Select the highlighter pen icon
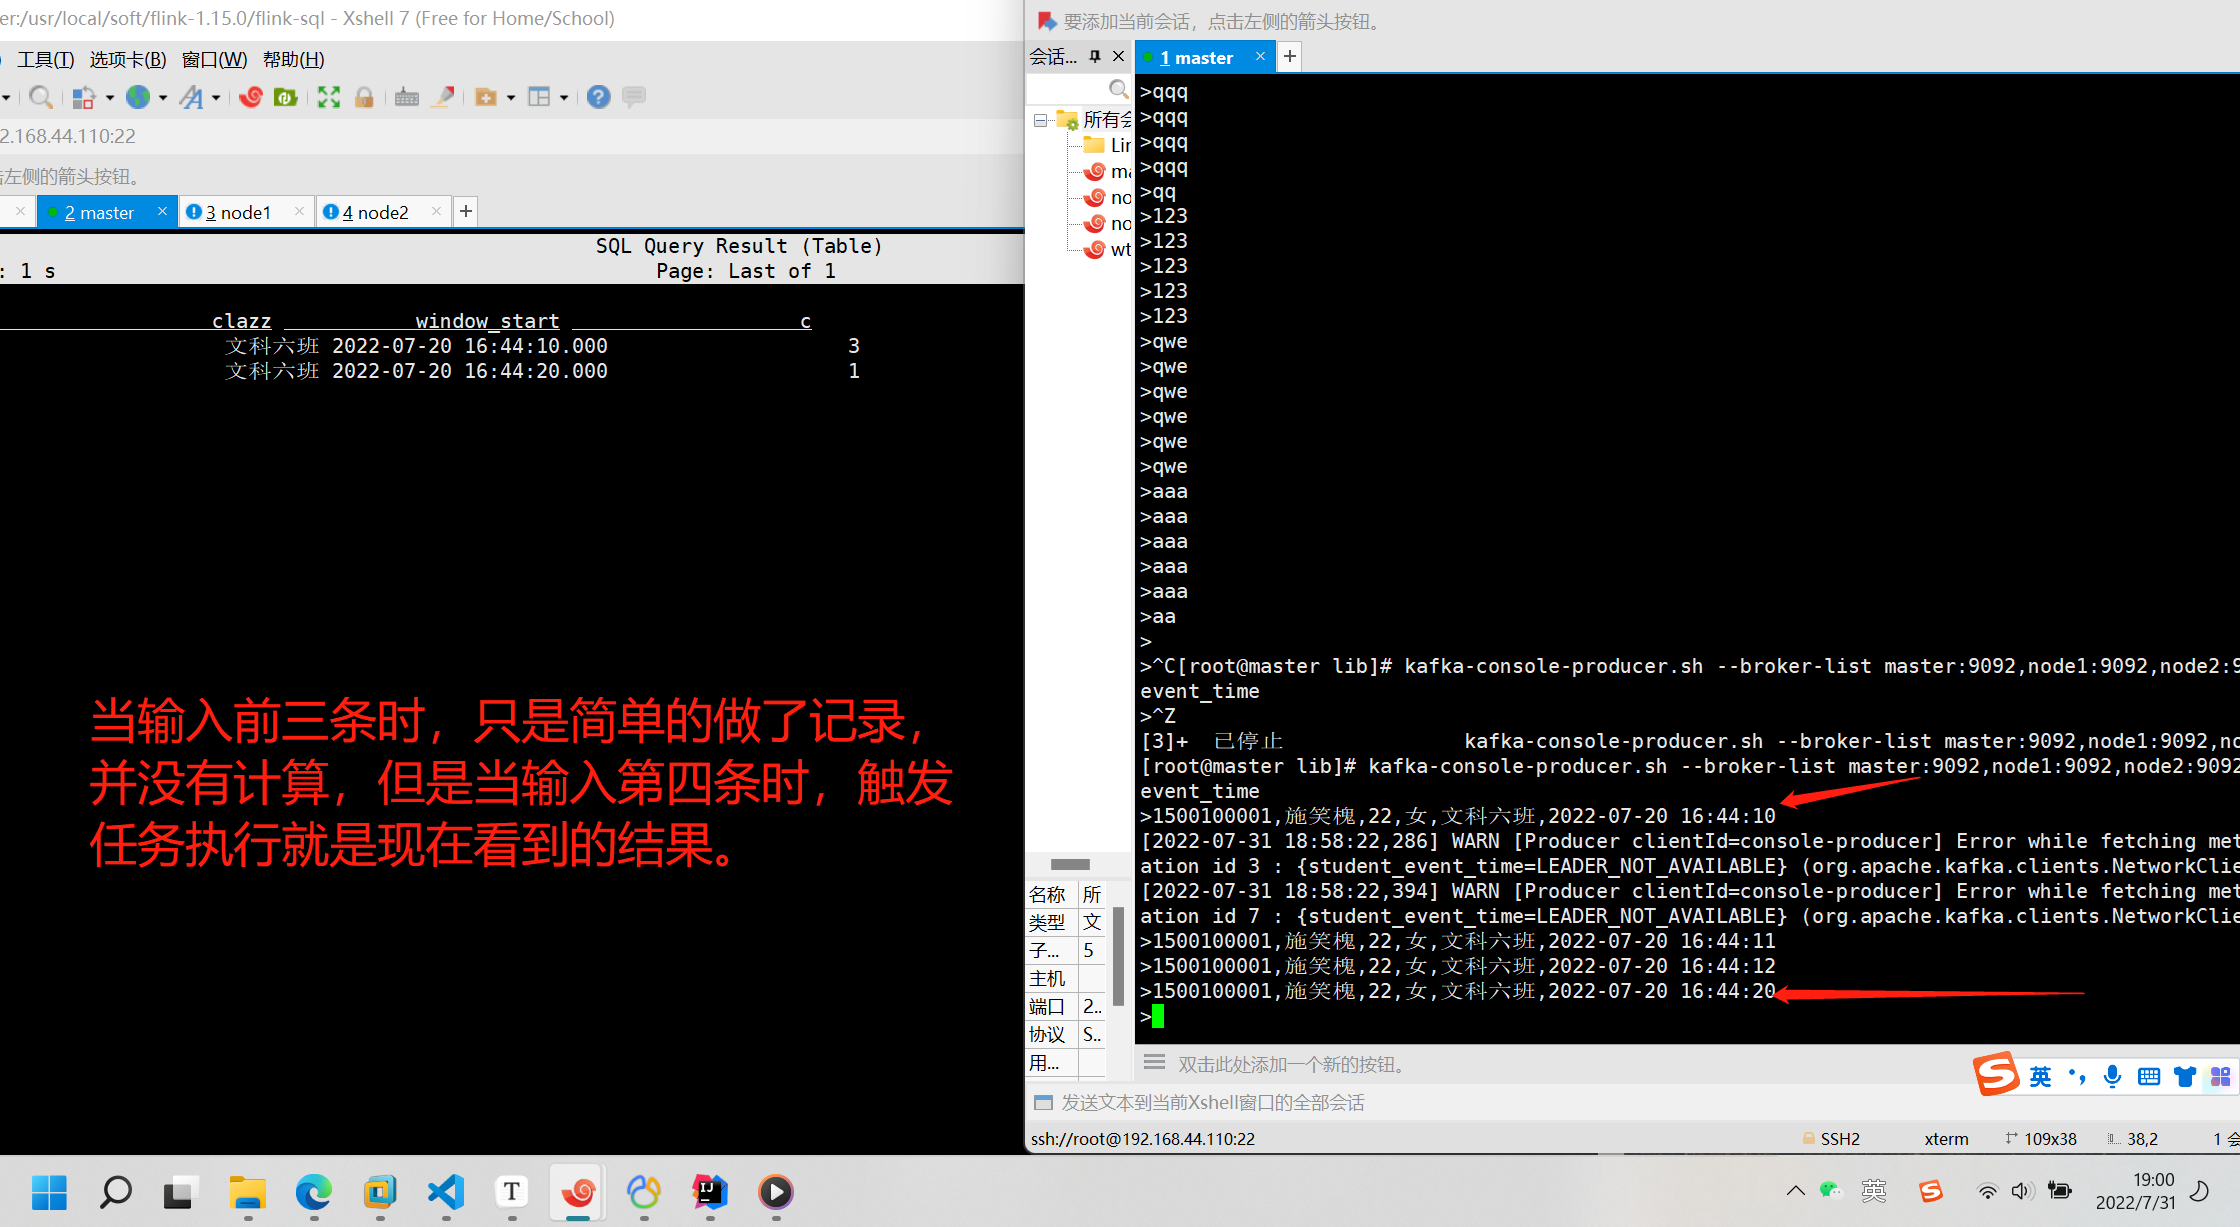This screenshot has width=2240, height=1227. pos(443,97)
